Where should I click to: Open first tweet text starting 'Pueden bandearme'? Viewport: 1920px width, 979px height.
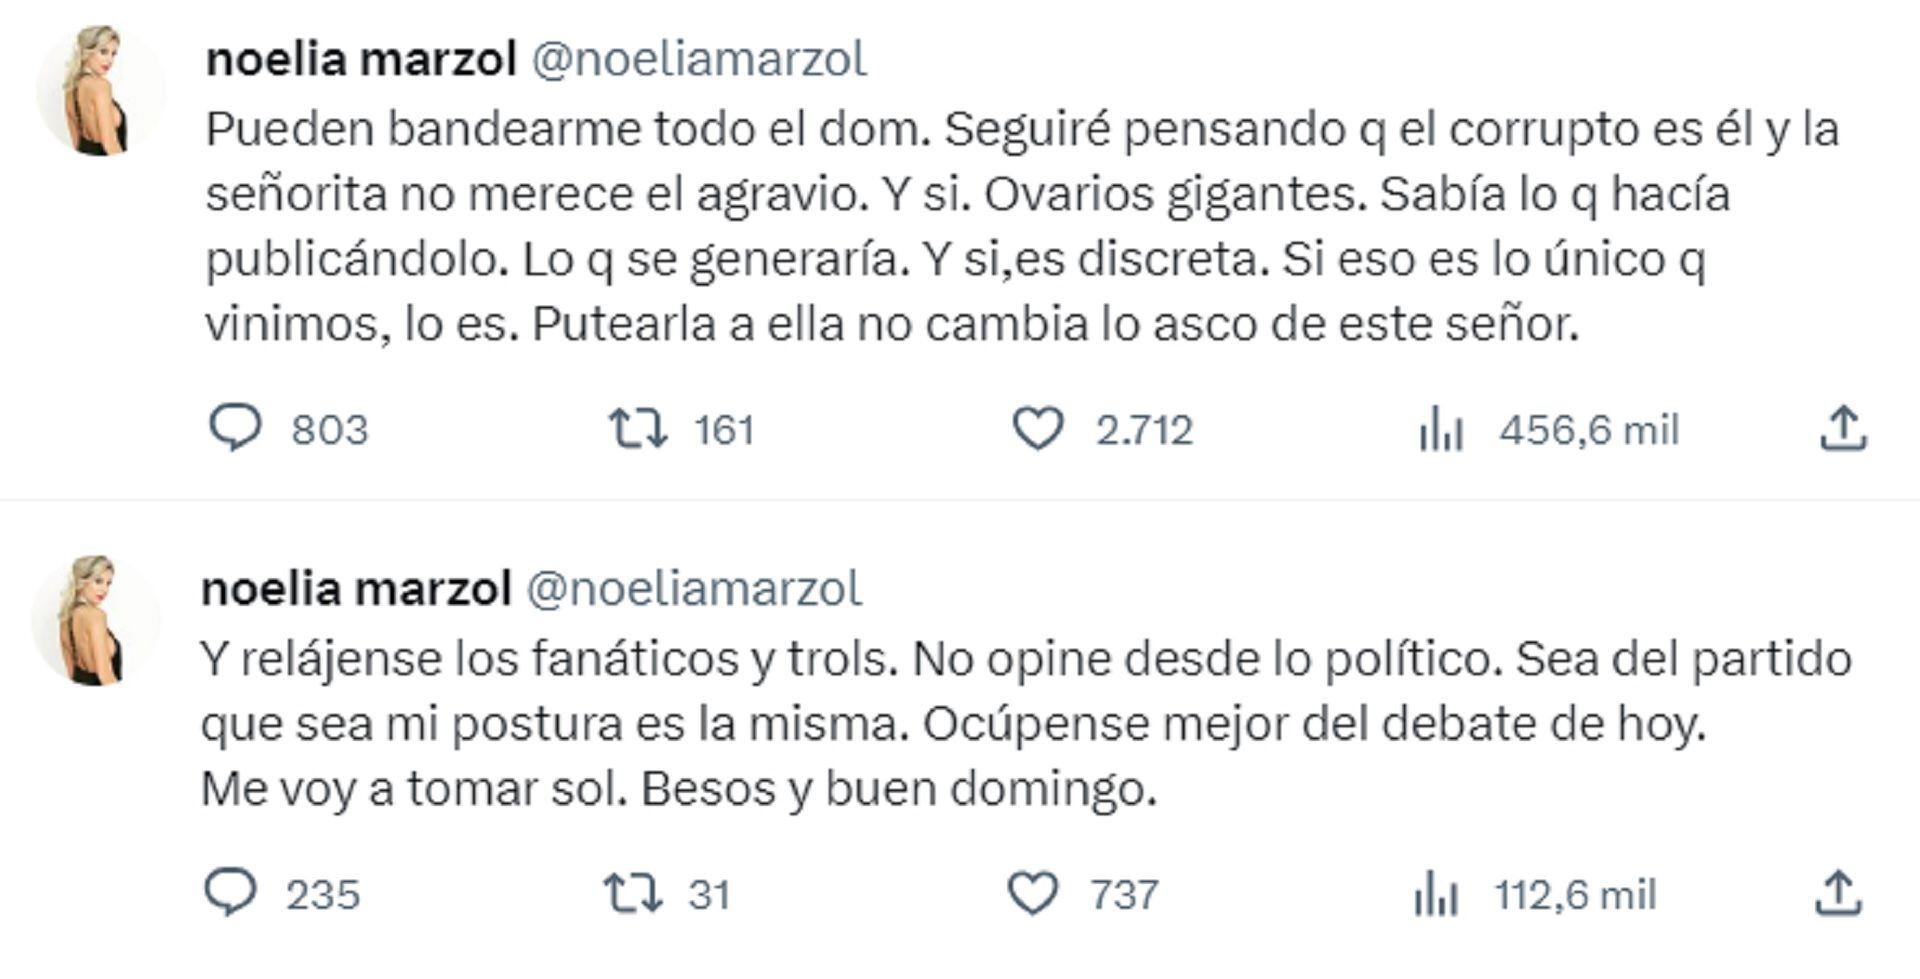[x=1000, y=226]
